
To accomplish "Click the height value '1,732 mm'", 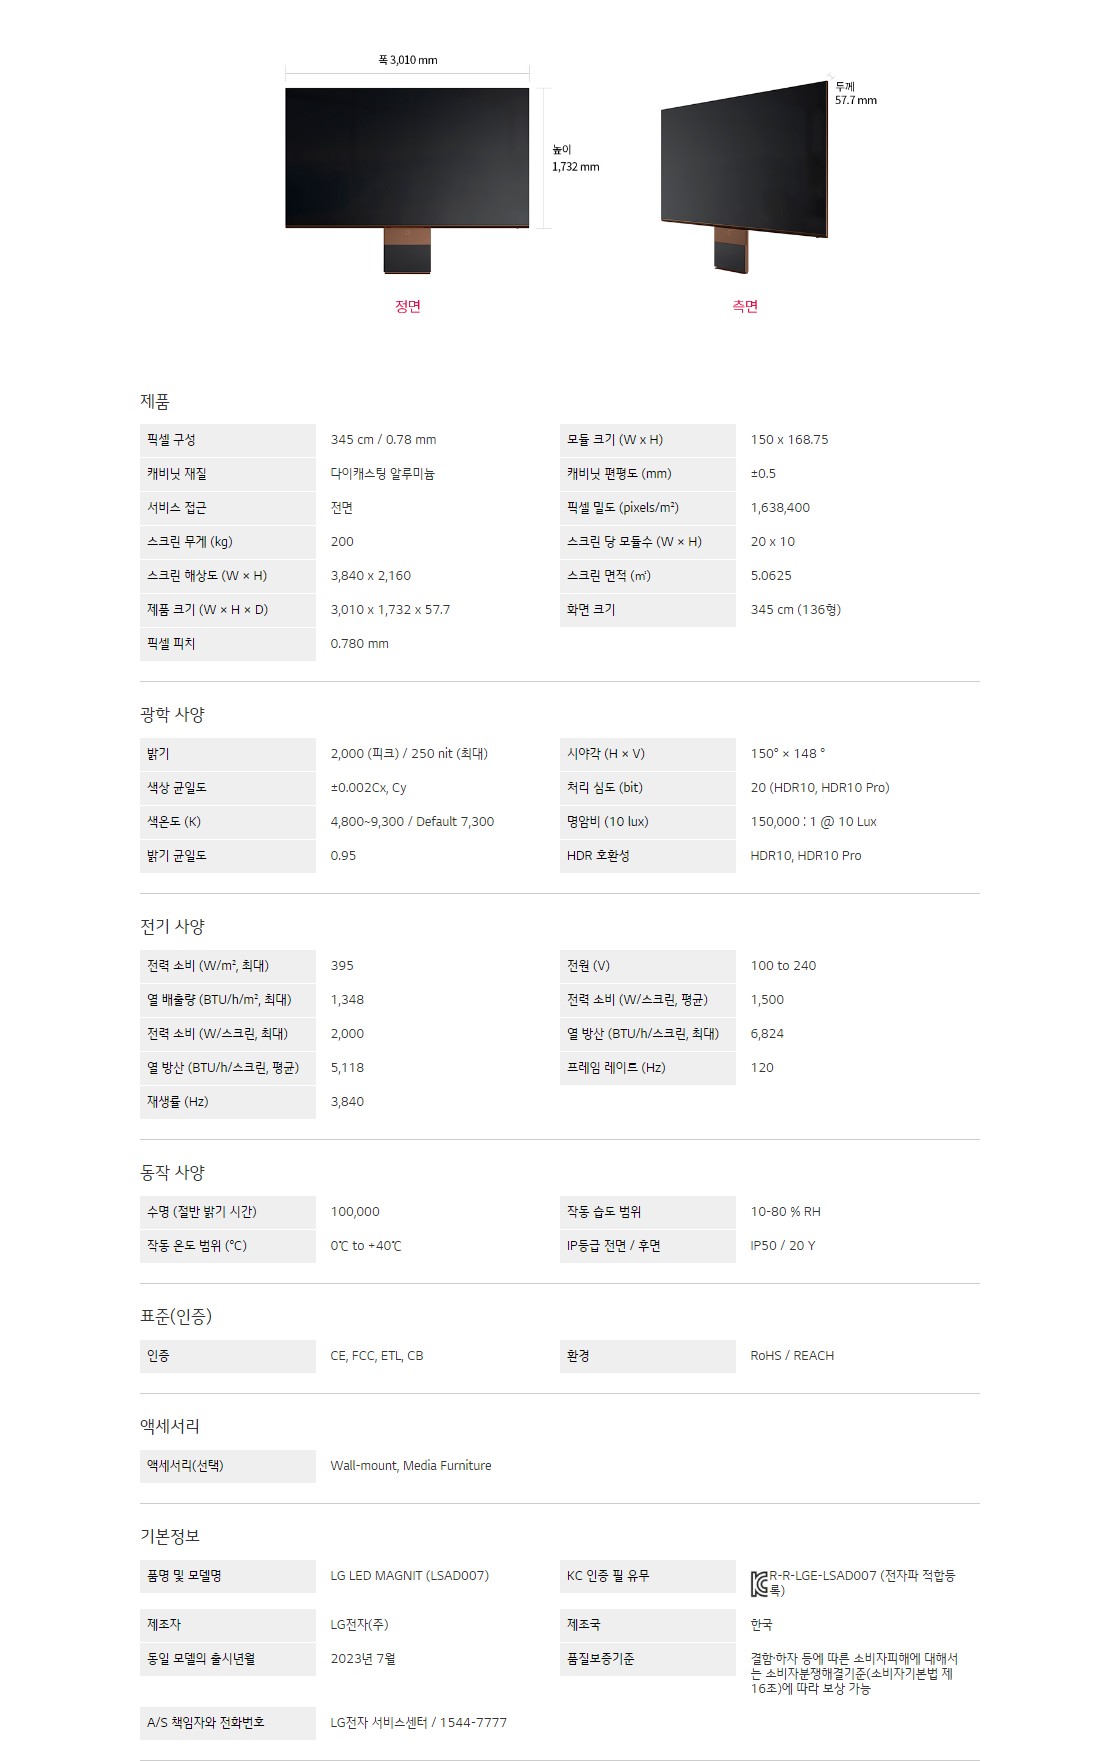I will pos(576,167).
